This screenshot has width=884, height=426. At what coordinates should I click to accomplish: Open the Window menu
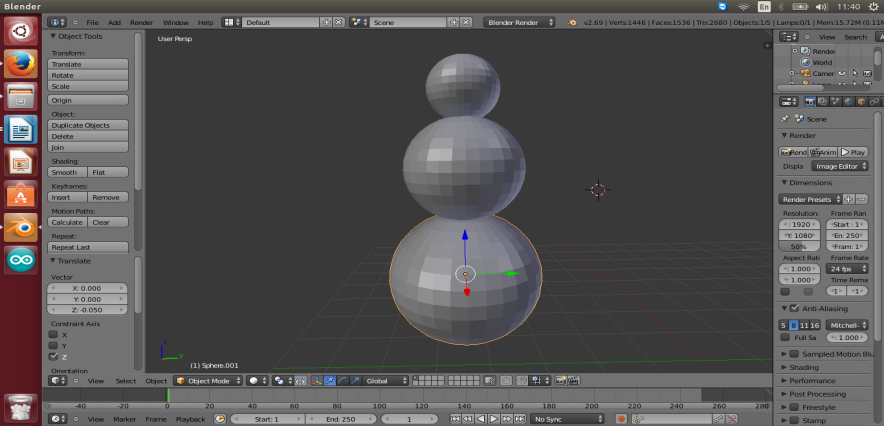(175, 23)
